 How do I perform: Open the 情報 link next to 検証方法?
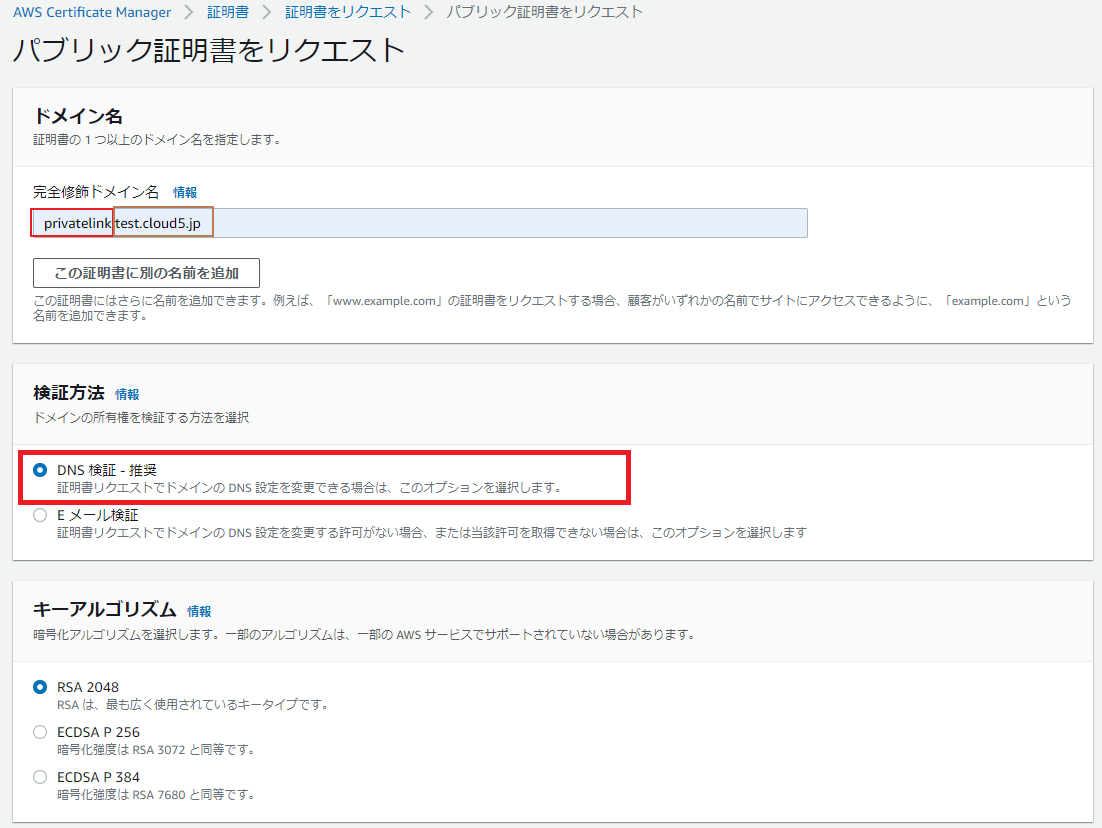click(x=127, y=394)
